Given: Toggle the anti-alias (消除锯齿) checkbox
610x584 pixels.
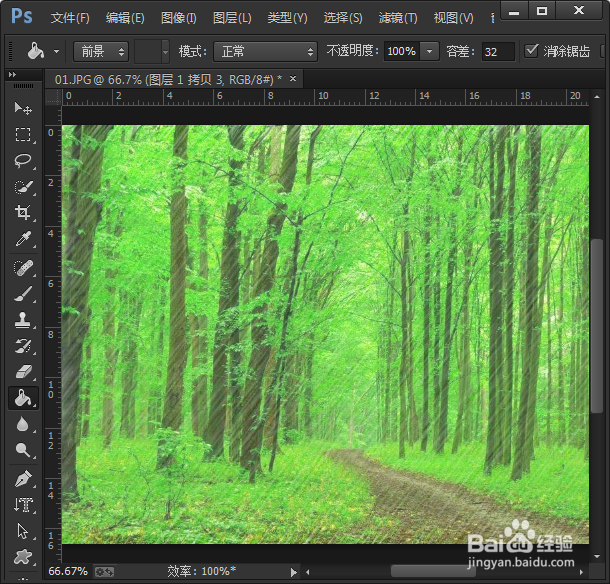Looking at the screenshot, I should click(531, 51).
